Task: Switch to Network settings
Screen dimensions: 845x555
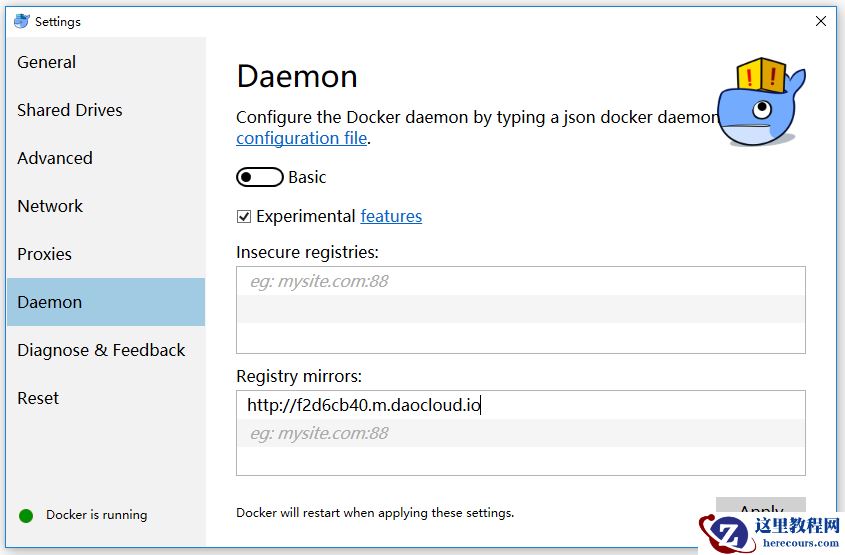Action: pyautogui.click(x=50, y=206)
